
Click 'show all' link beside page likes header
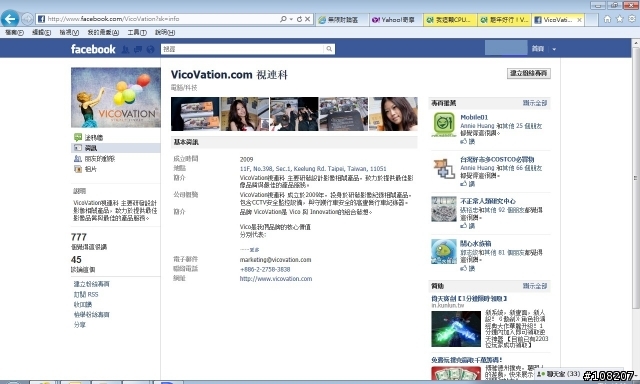535,103
